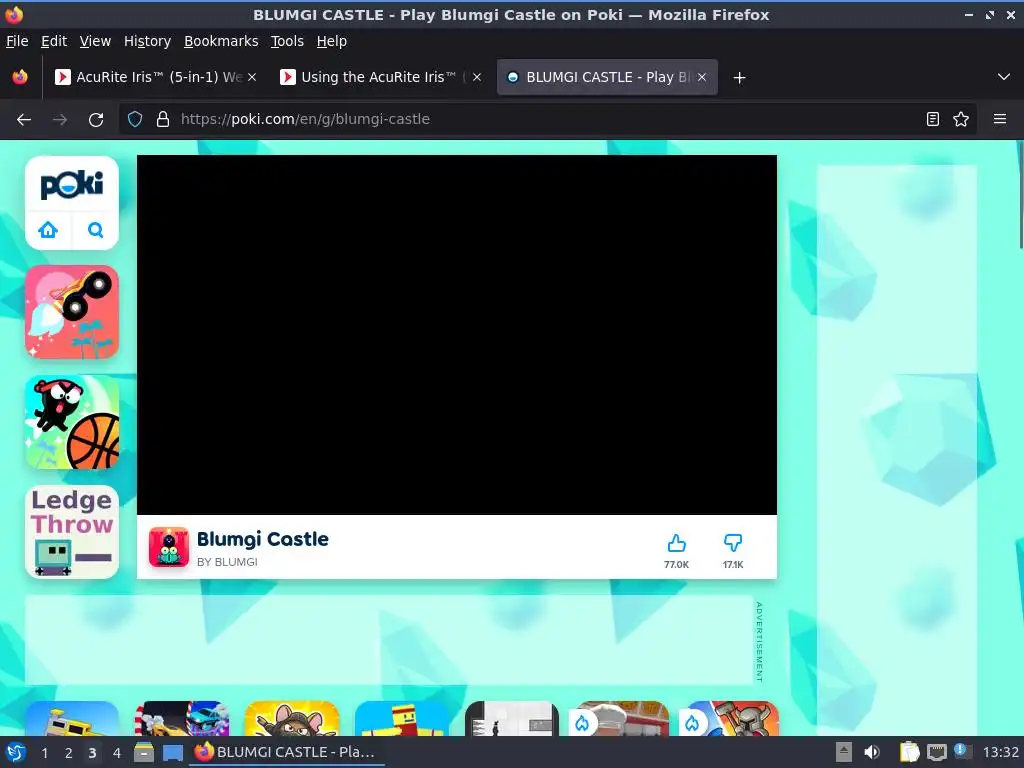This screenshot has height=768, width=1024.
Task: Open the Edit menu
Action: coord(54,41)
